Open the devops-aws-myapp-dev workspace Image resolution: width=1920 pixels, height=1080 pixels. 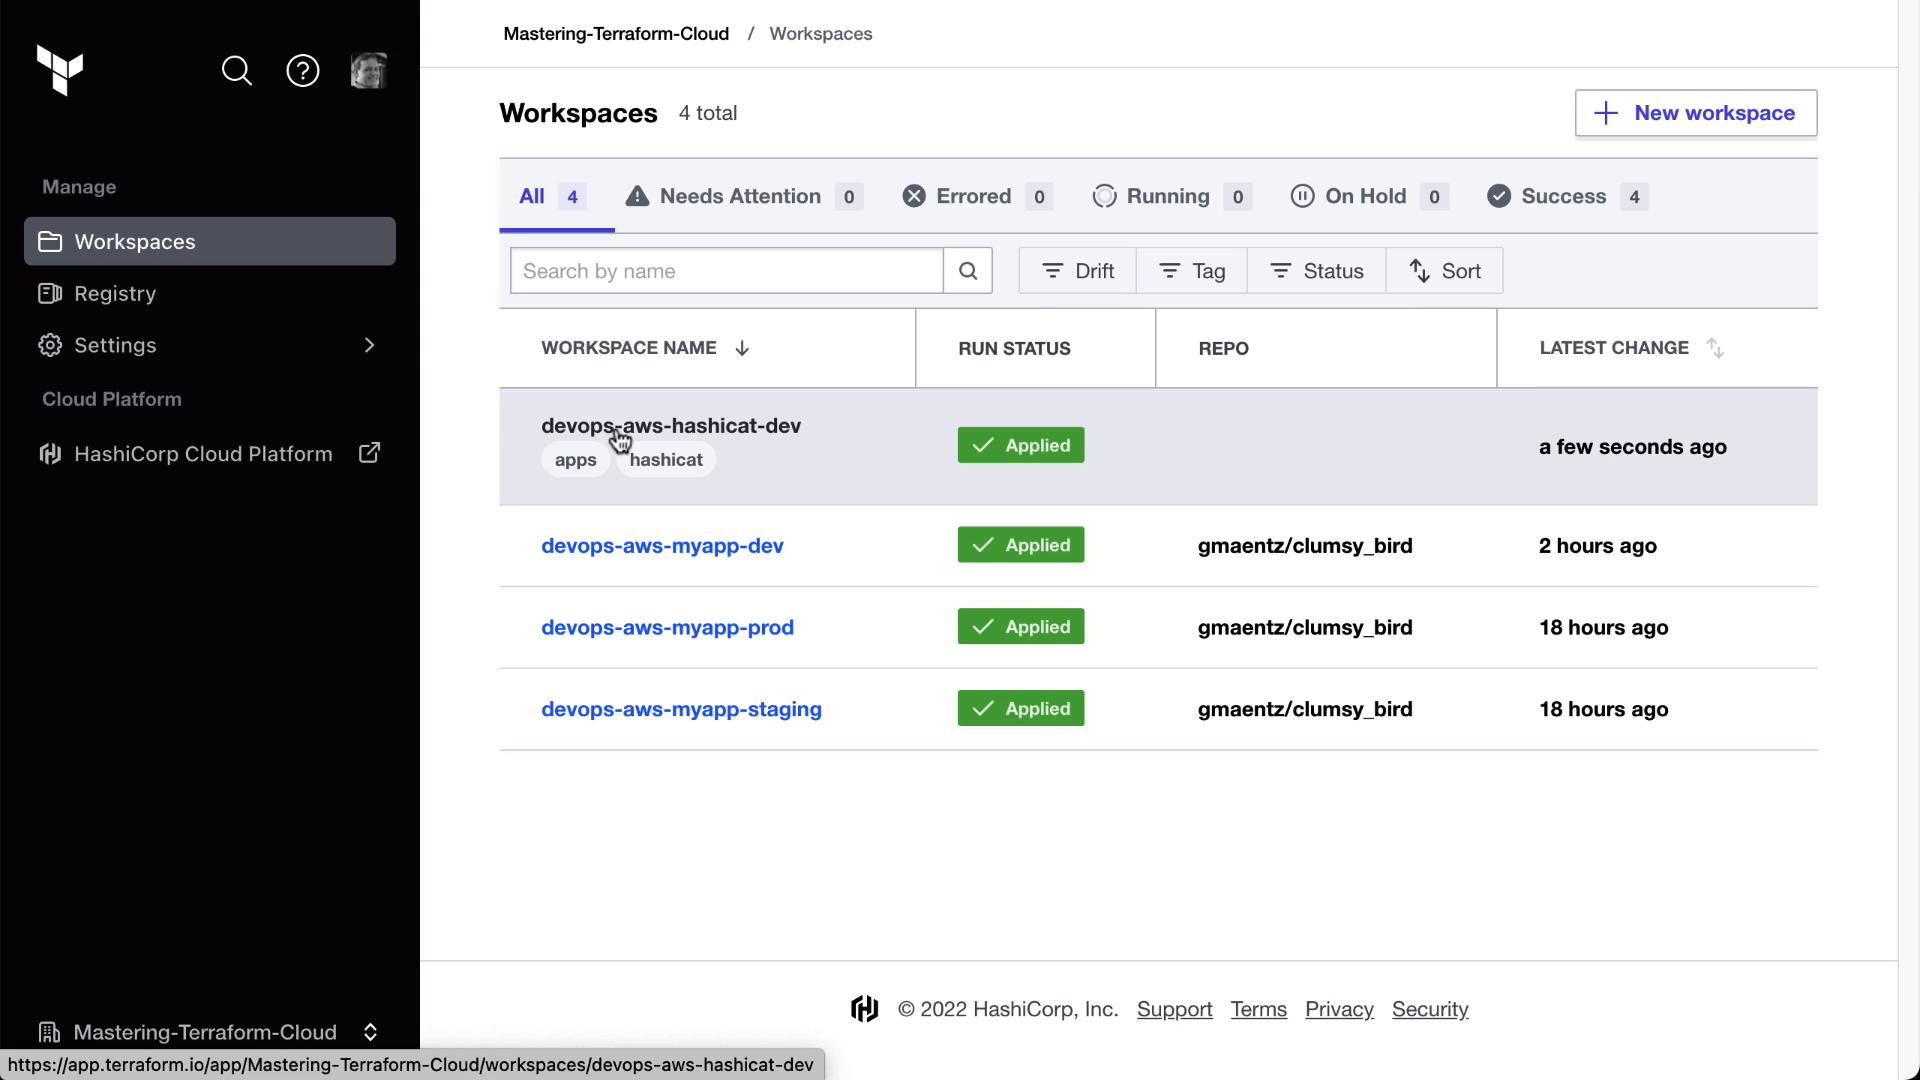[662, 546]
